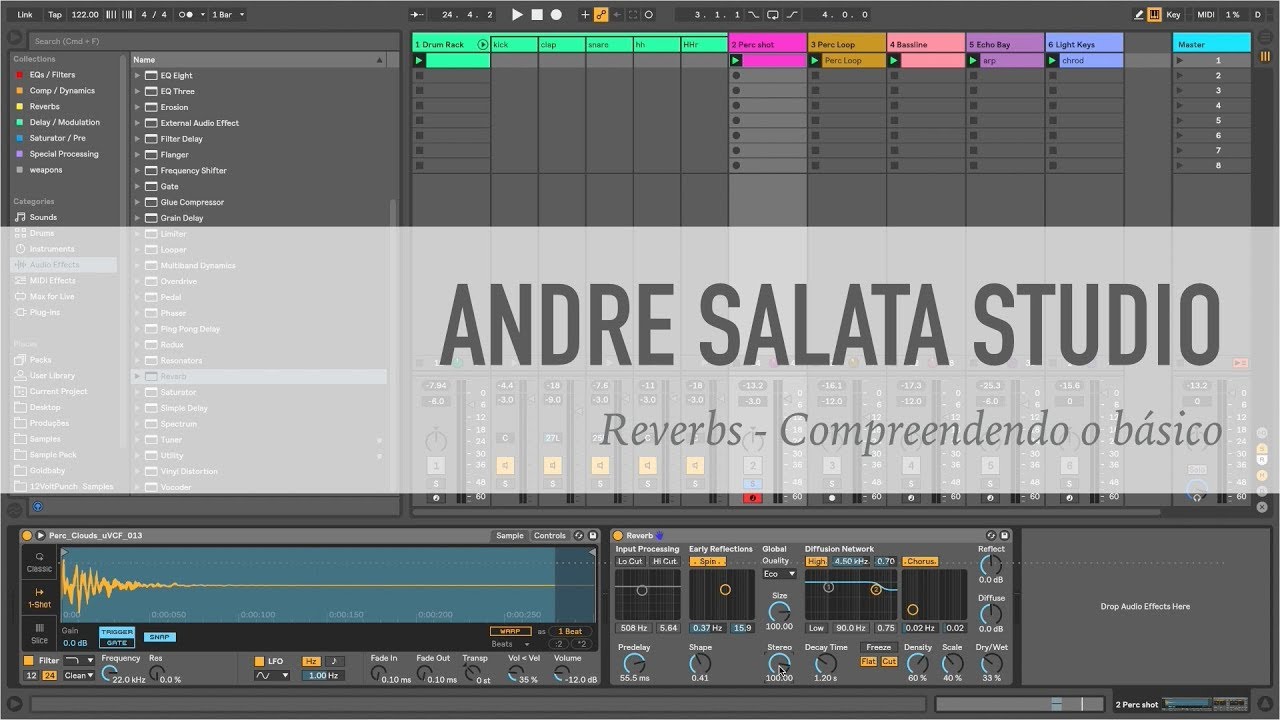Click the *2 double tempo button

point(582,644)
